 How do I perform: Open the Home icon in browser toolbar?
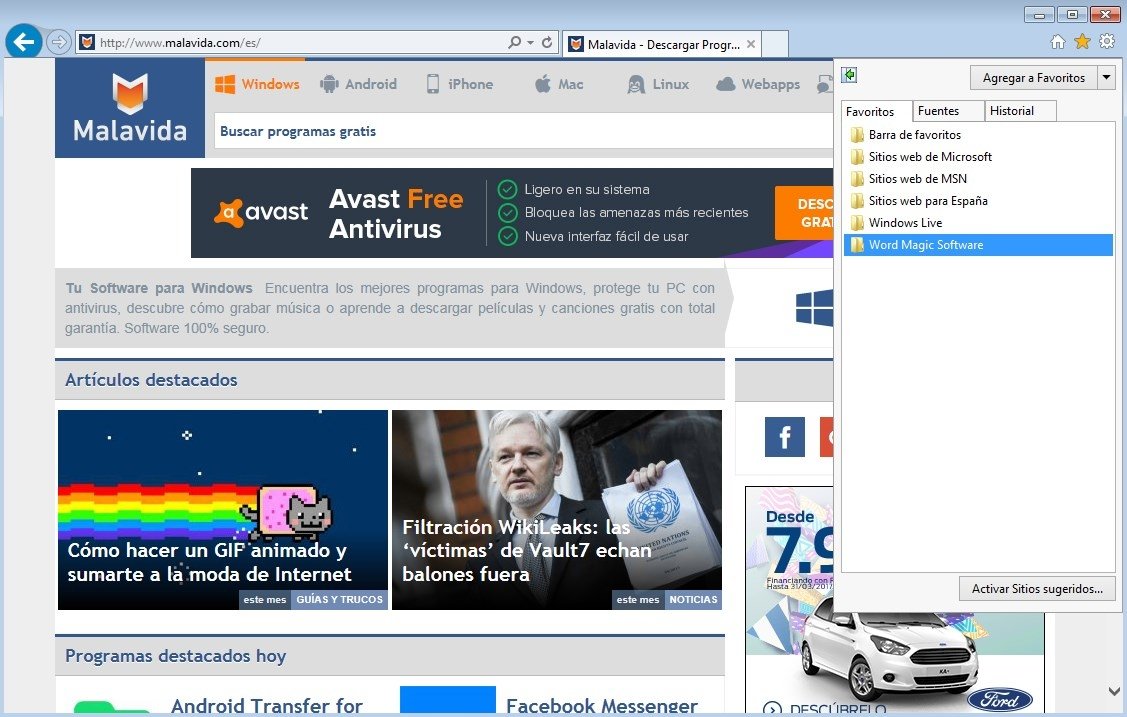coord(1058,42)
